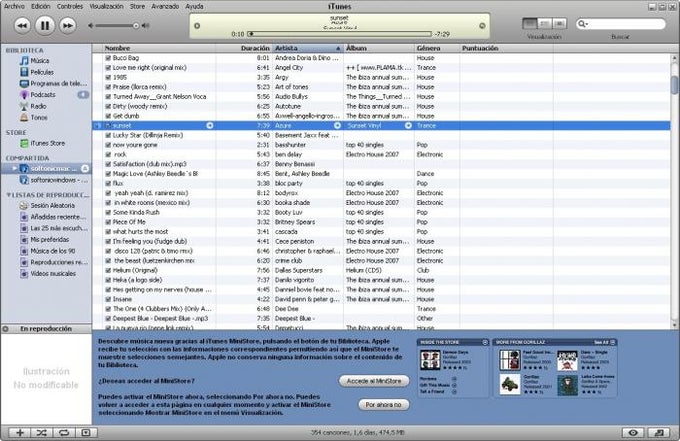Adjust the volume slider
Viewport: 680px width, 441px height.
click(x=117, y=26)
